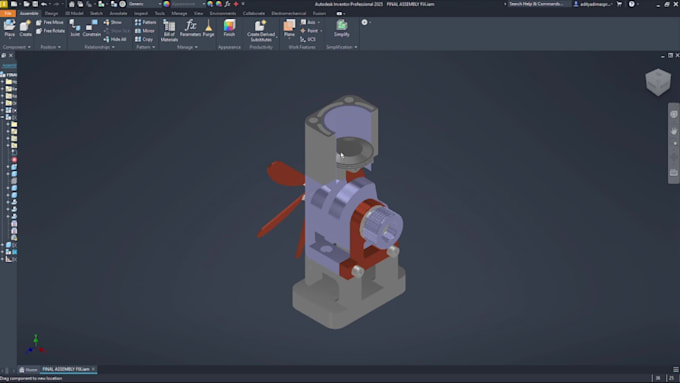Open the Help question mark icon
This screenshot has height=383, width=680.
click(x=632, y=4)
